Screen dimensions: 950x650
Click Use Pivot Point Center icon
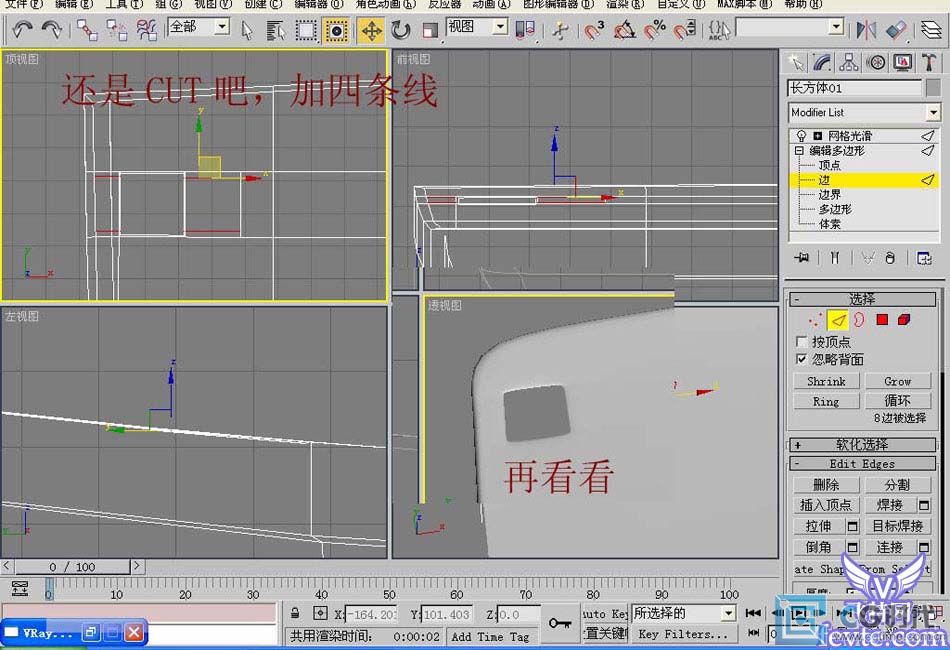[x=525, y=30]
